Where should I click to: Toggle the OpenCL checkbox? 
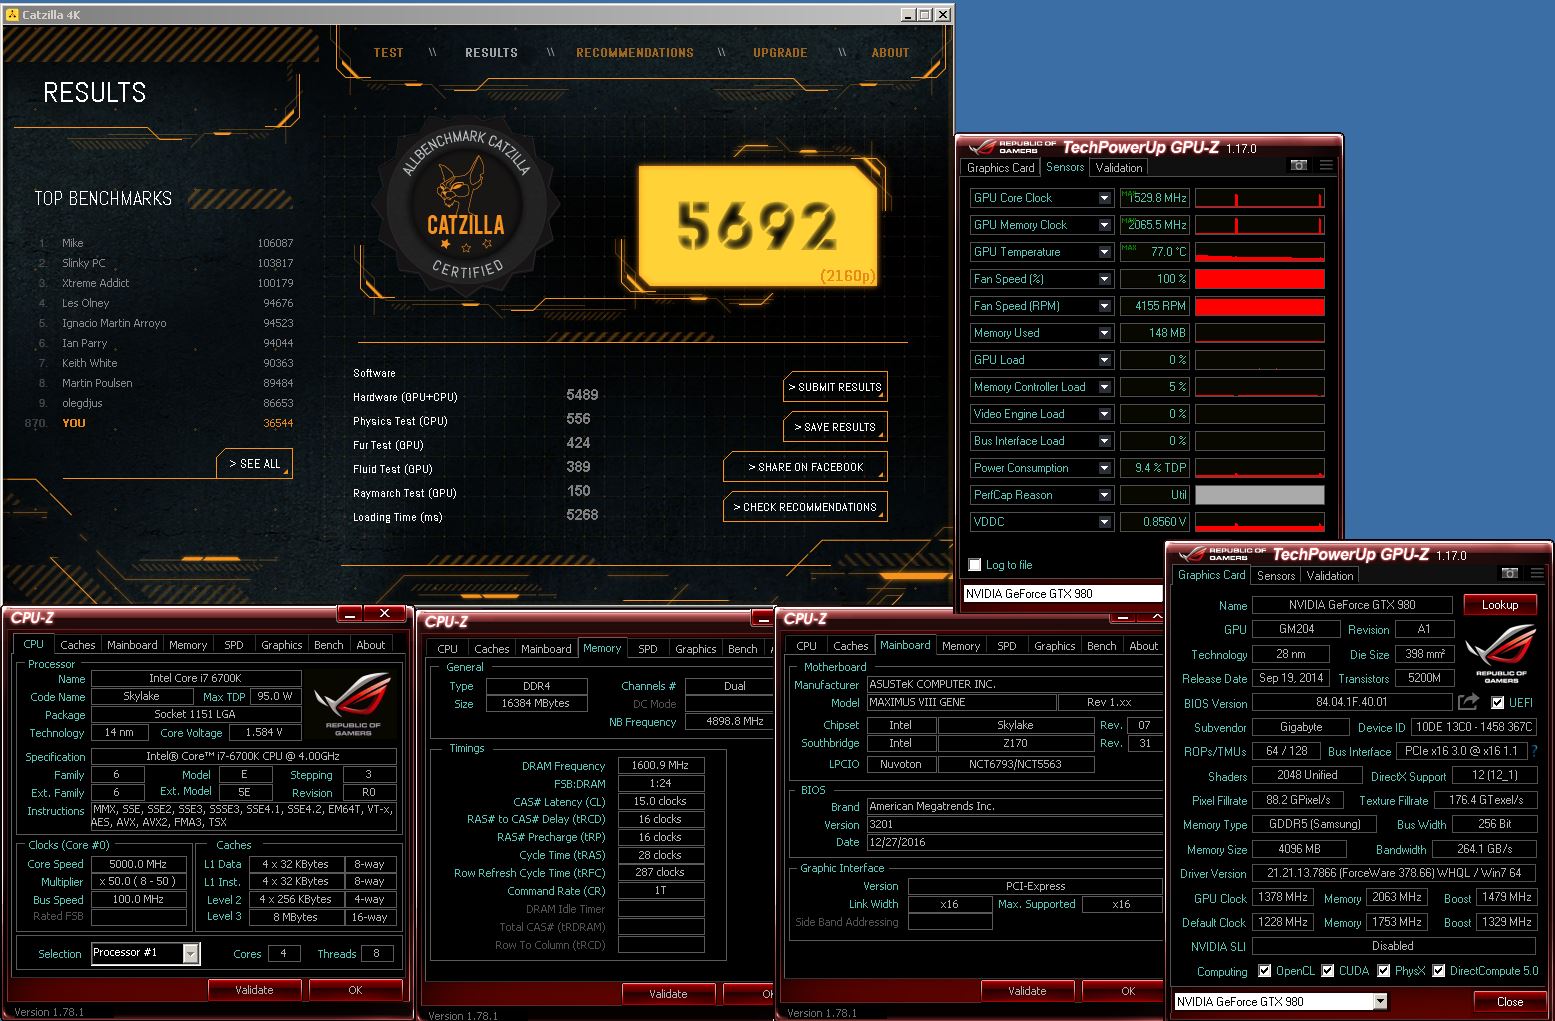1264,971
